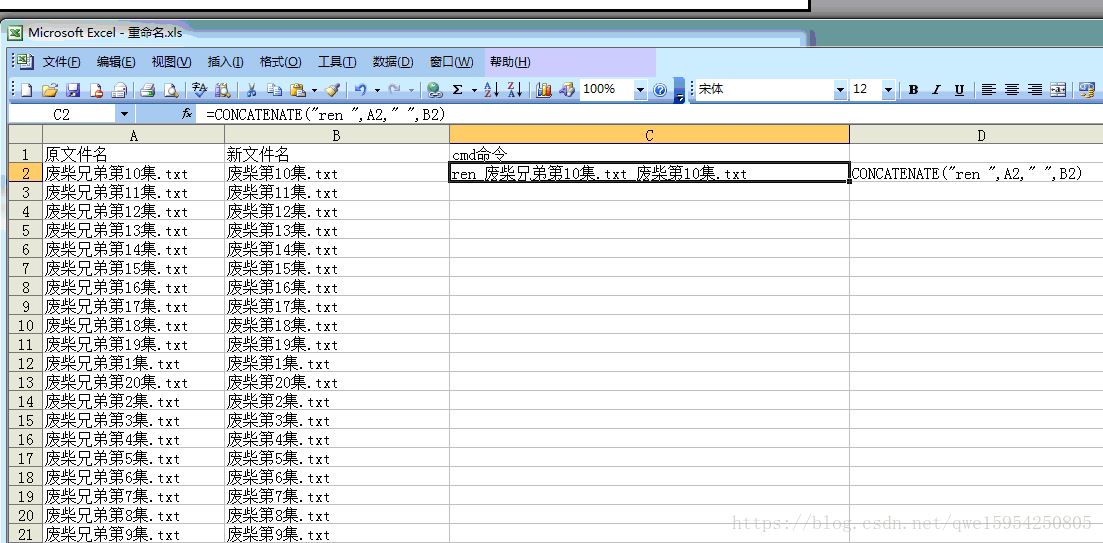Run the spelling check icon
1103x543 pixels.
(x=199, y=90)
